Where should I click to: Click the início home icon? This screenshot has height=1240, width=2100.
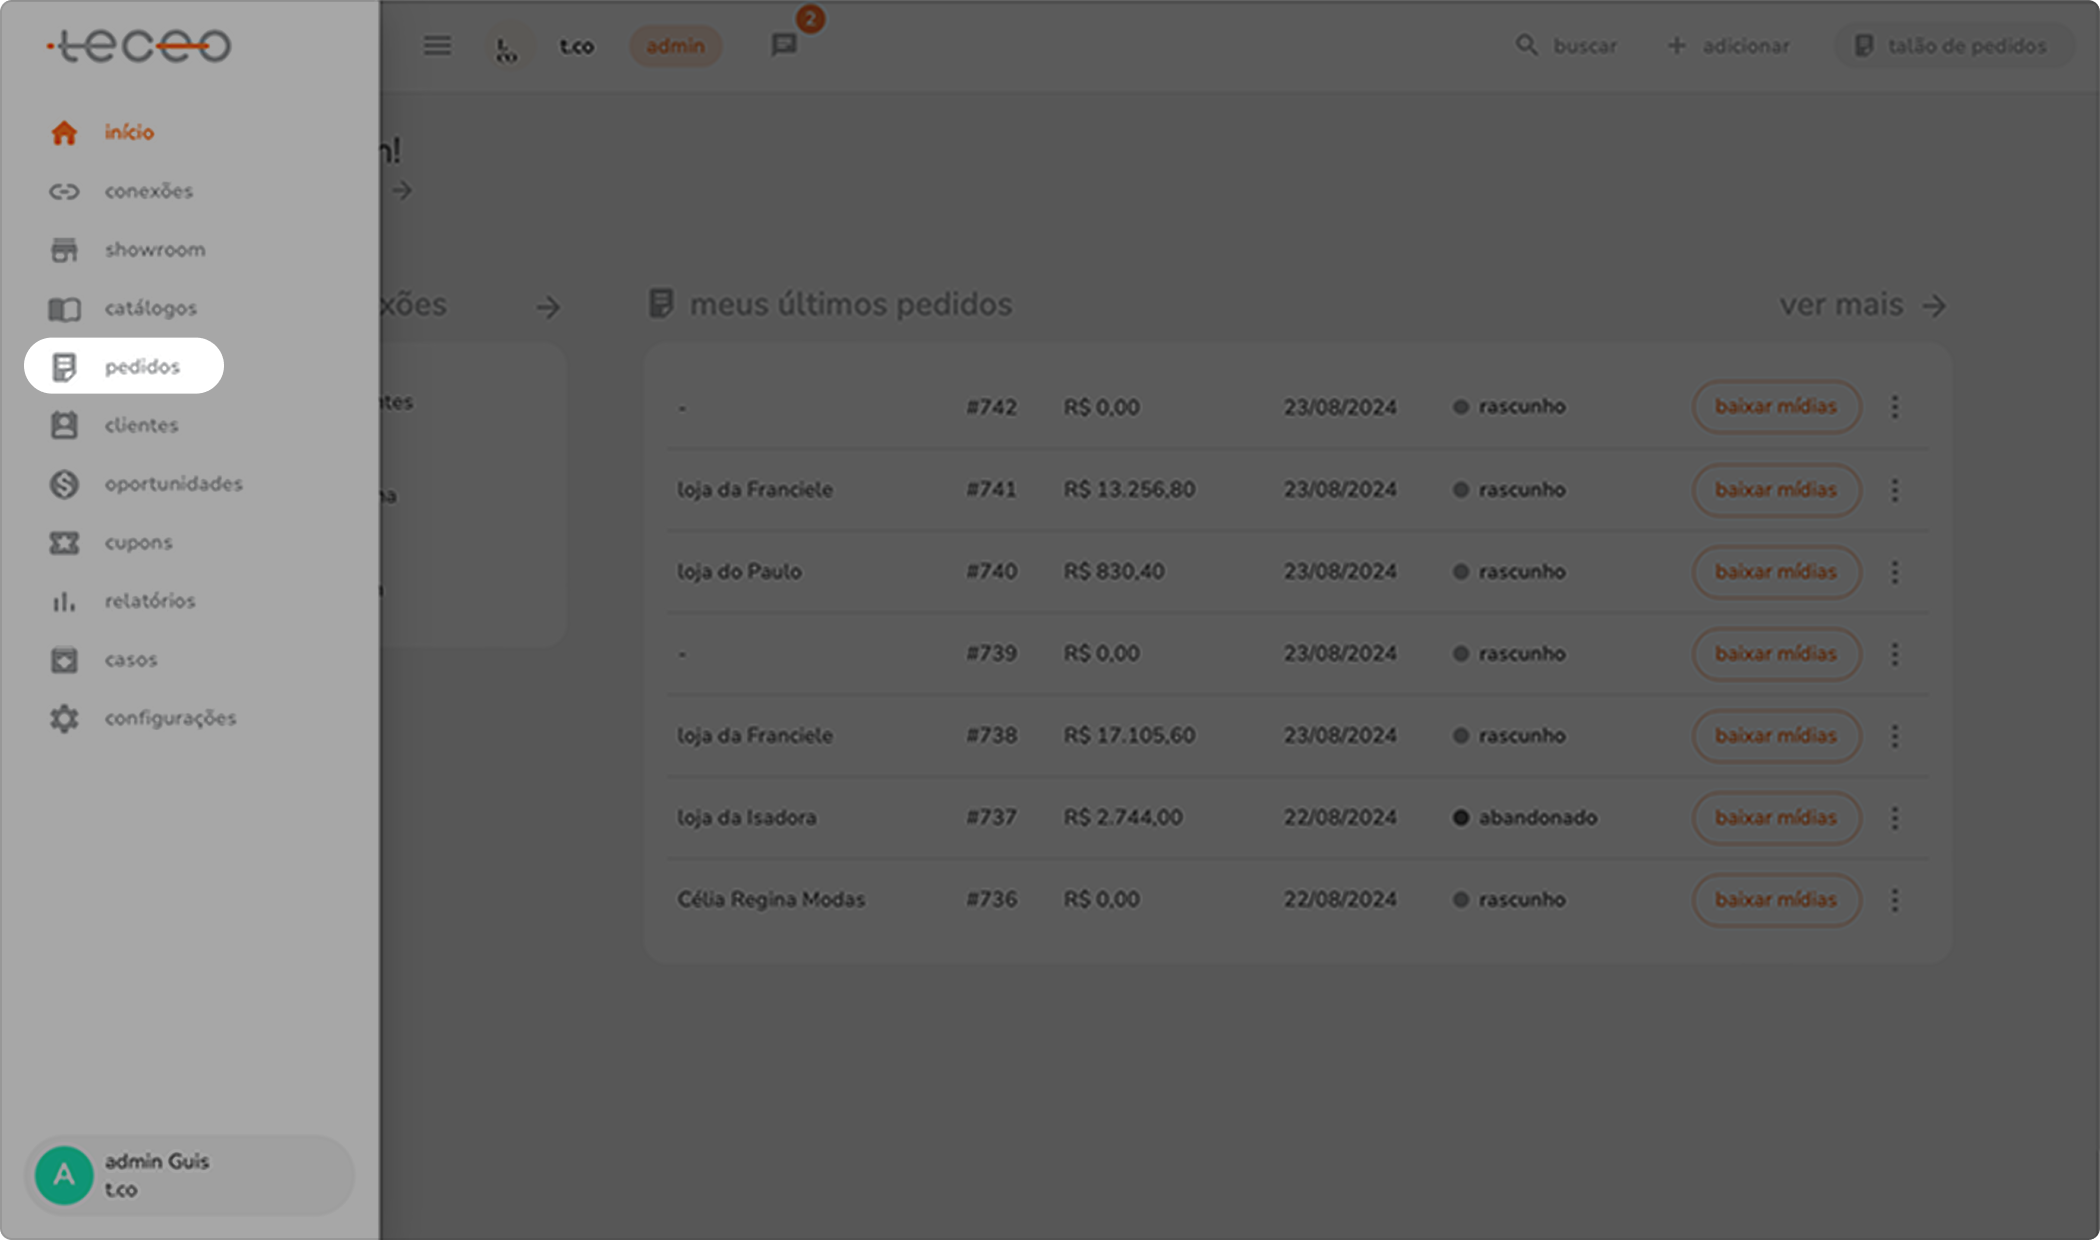click(x=64, y=132)
